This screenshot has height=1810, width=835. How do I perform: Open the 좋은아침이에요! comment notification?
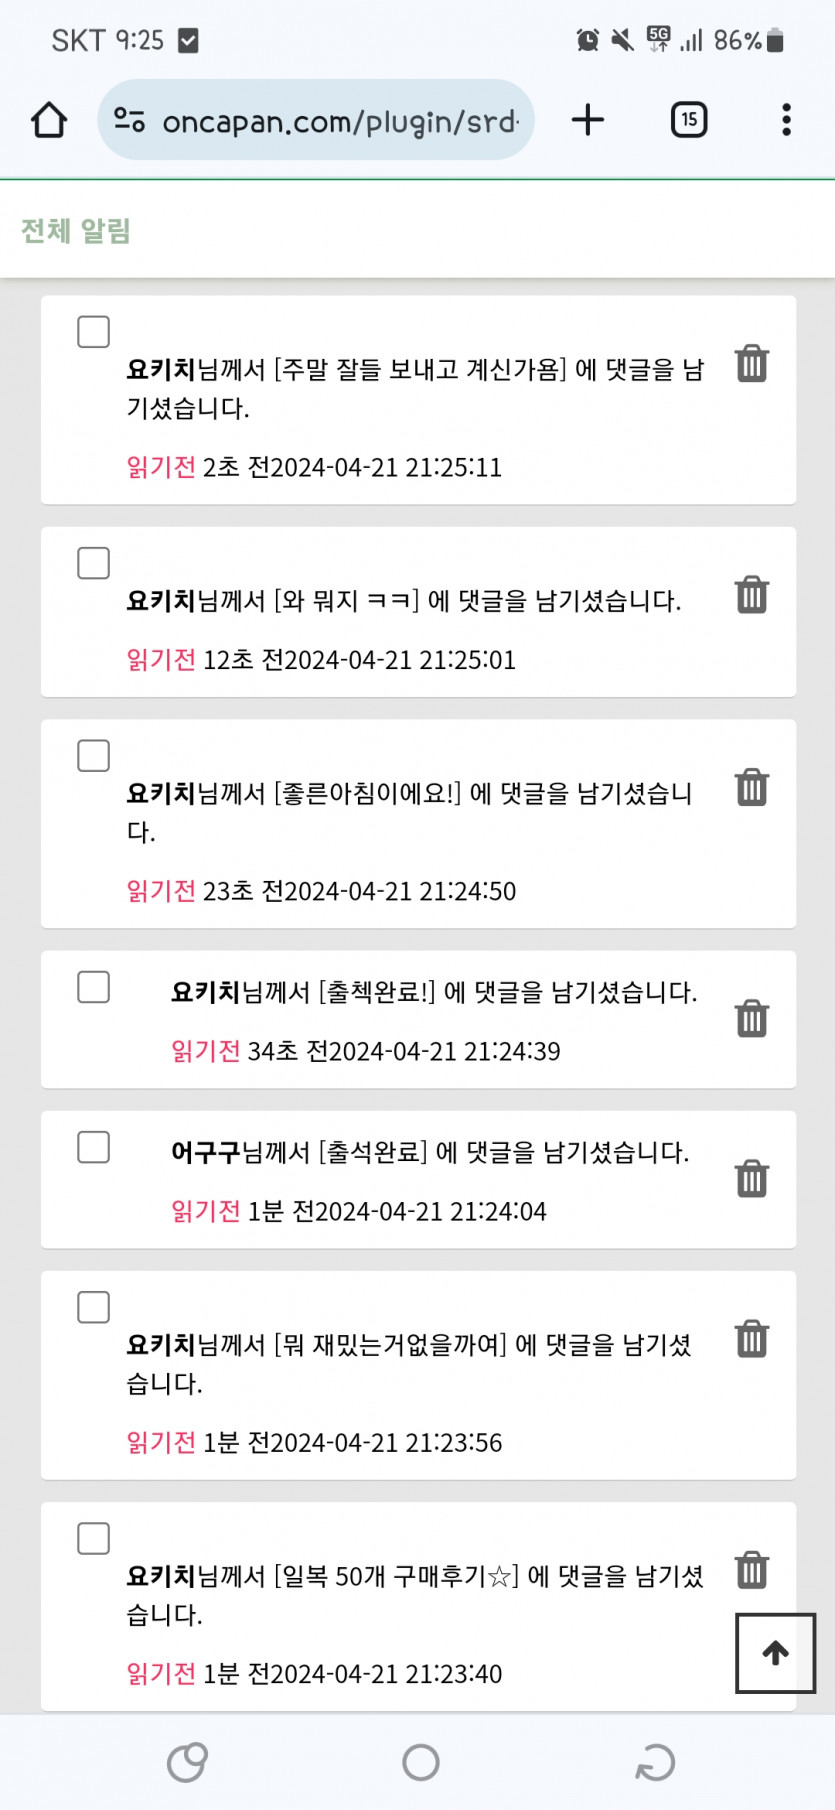(409, 812)
